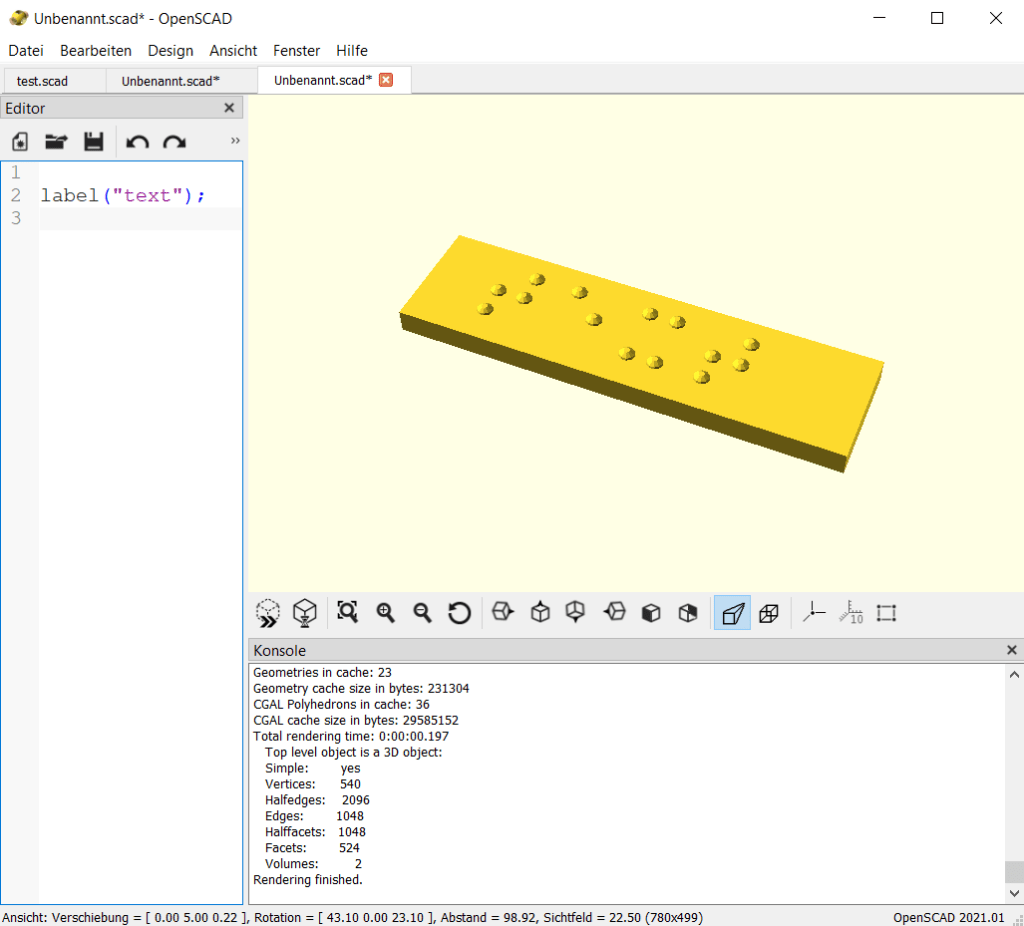This screenshot has width=1024, height=926.
Task: Toggle Perspective projection off
Action: pos(730,612)
